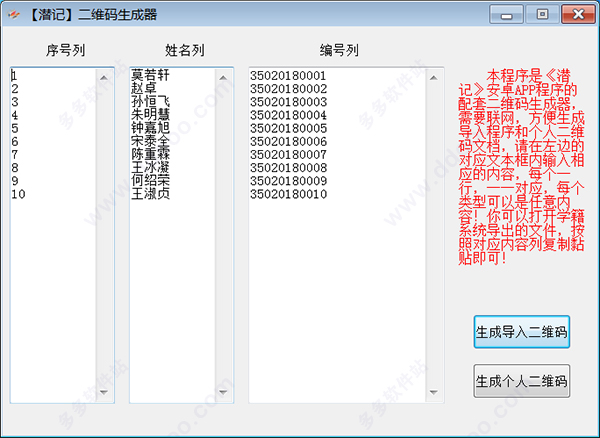Place cursor on name 王冰凝

click(150, 168)
